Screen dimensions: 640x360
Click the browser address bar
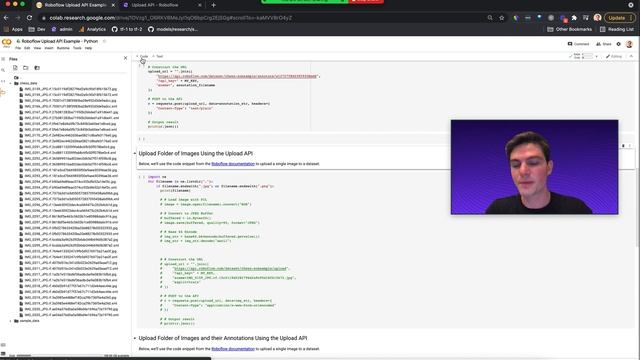pyautogui.click(x=261, y=18)
